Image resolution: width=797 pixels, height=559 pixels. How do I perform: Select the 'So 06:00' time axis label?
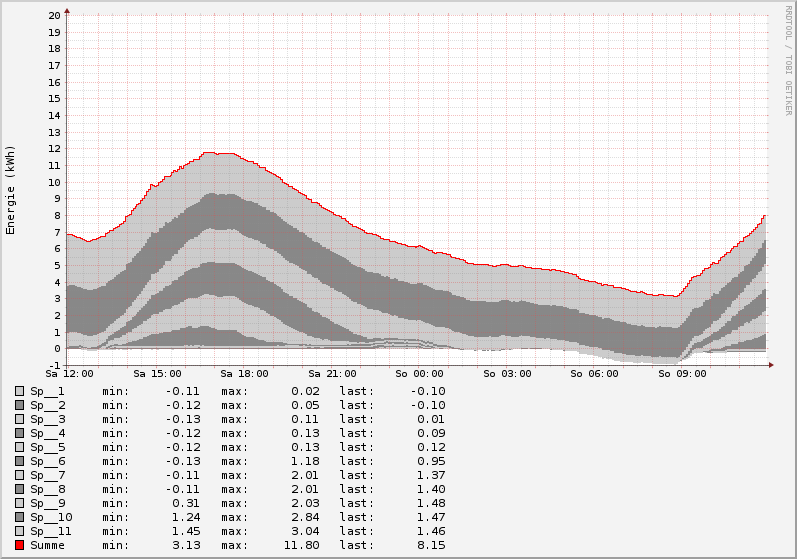594,374
